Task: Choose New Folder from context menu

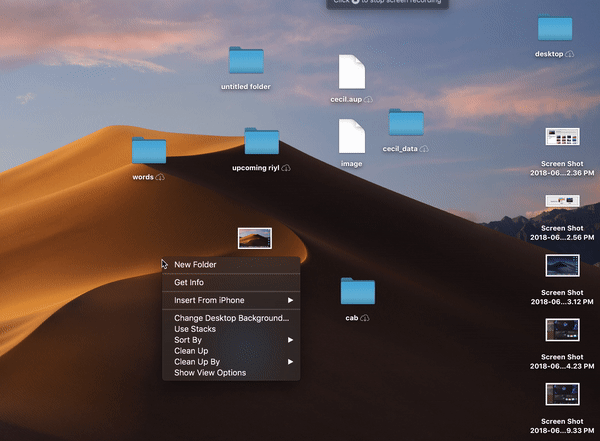Action: click(x=195, y=265)
